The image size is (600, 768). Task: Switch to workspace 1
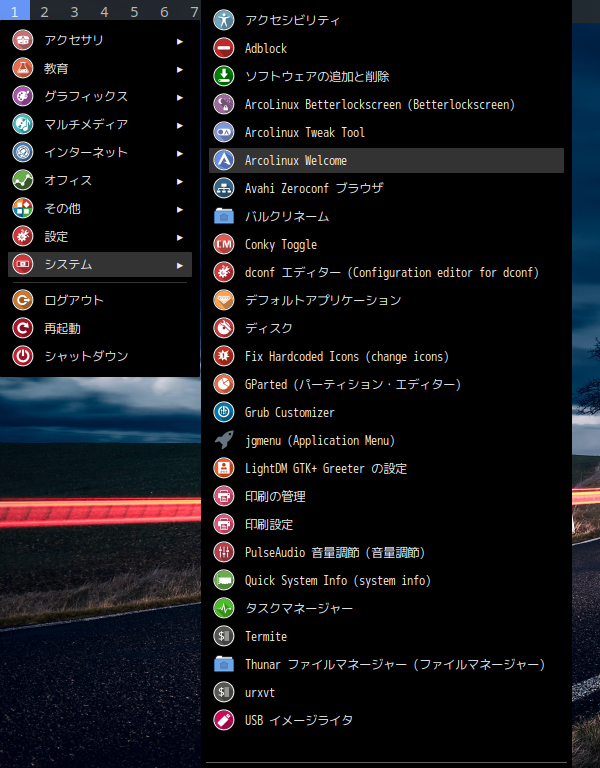[15, 11]
